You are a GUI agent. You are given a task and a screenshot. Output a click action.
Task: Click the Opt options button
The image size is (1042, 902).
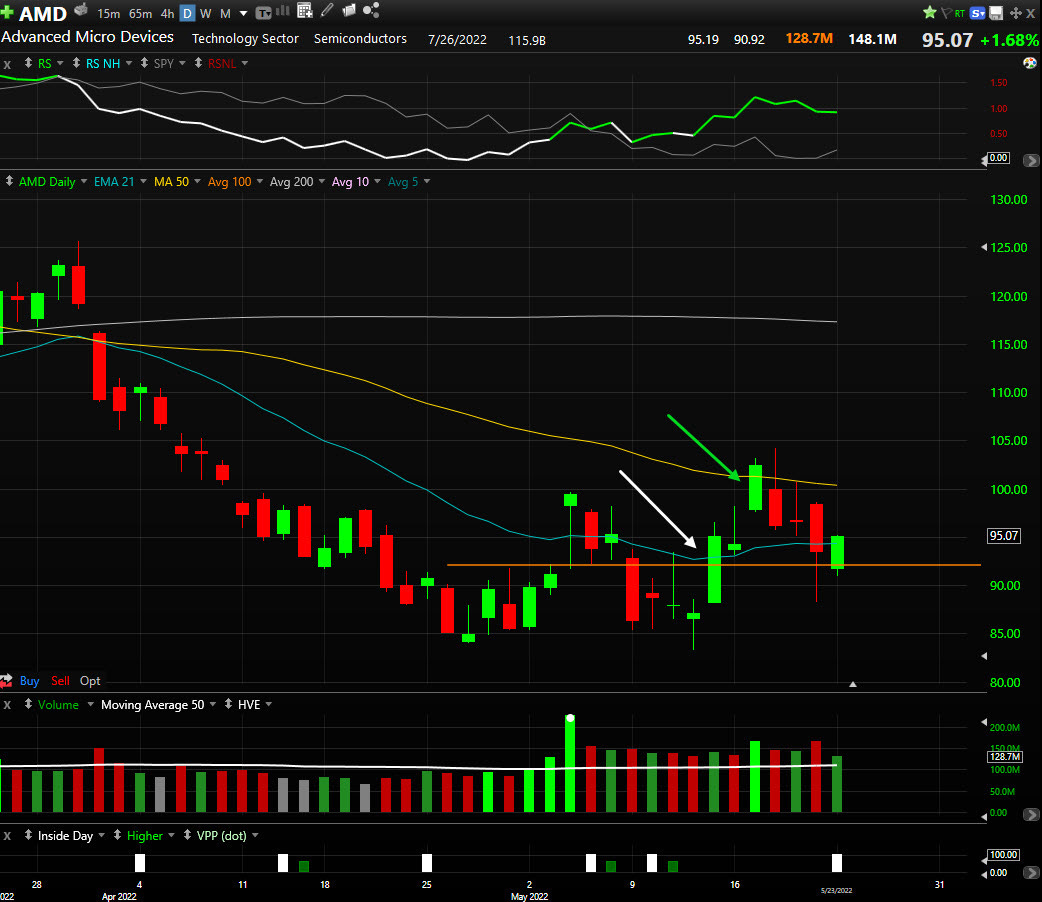(90, 681)
